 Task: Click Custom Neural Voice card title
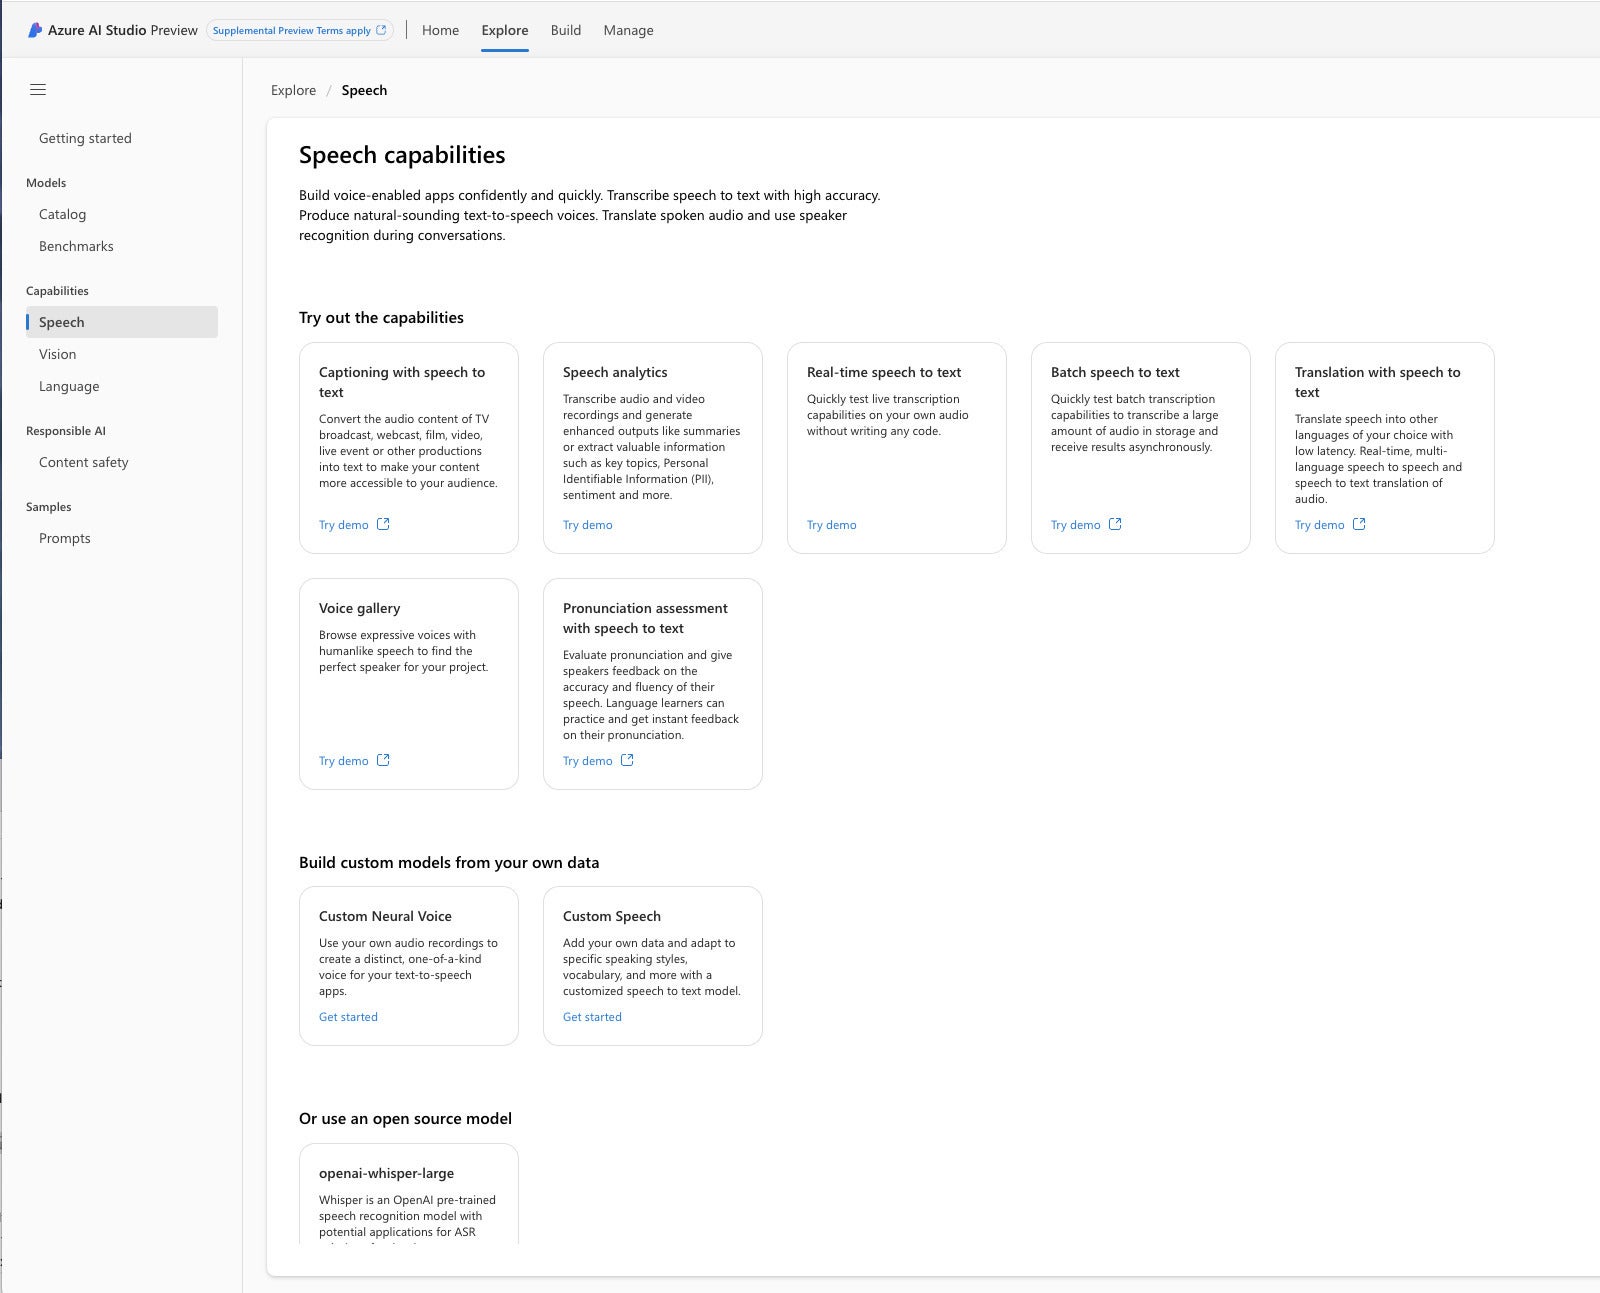385,916
